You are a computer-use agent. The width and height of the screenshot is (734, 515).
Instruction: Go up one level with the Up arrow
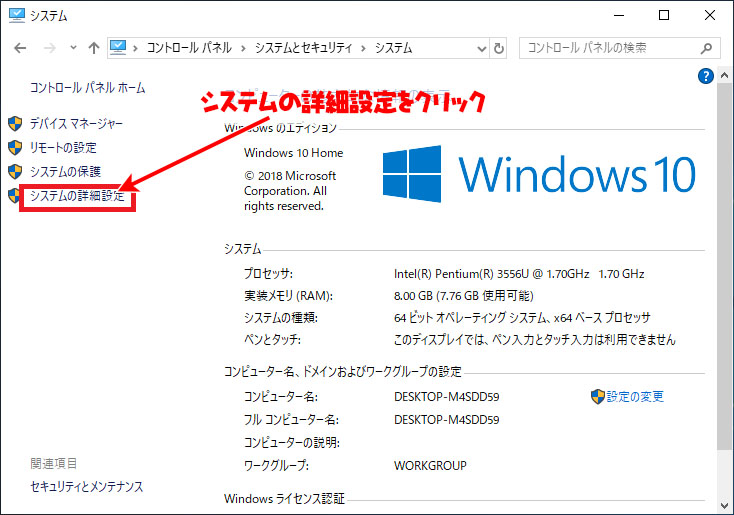94,48
